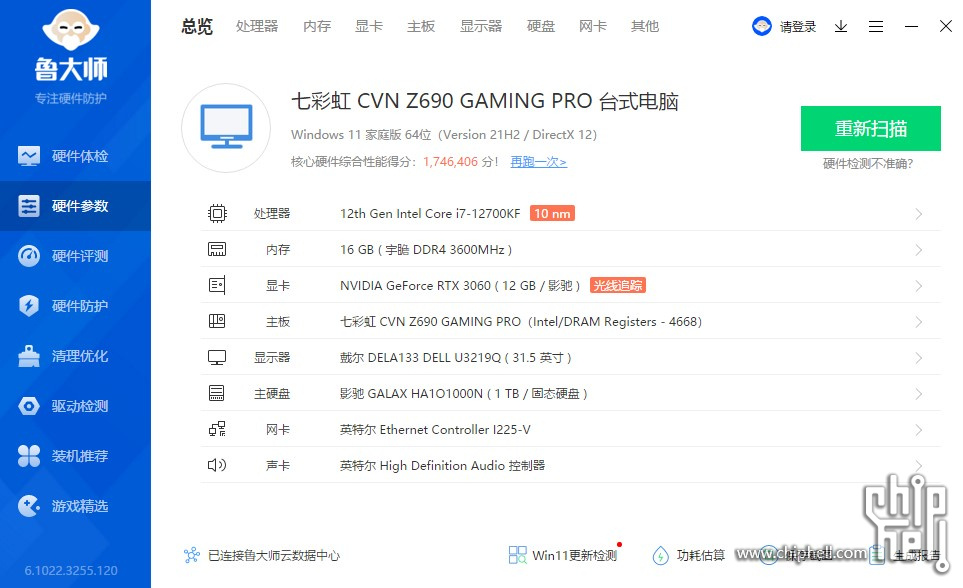Expand the 显卡 row chevron
Viewport: 963px width, 588px height.
(919, 286)
